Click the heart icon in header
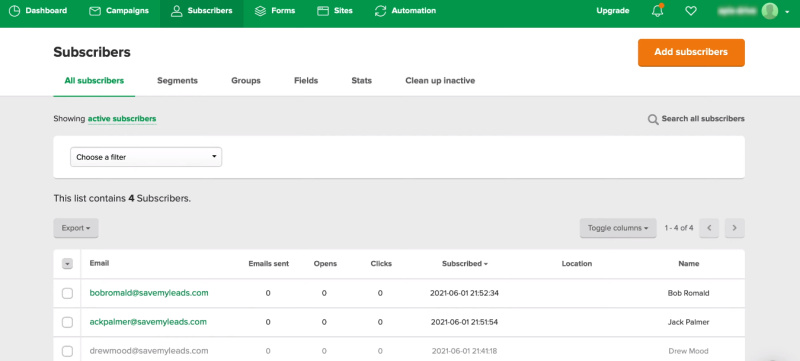Screen dimensions: 800x361 click(x=691, y=11)
